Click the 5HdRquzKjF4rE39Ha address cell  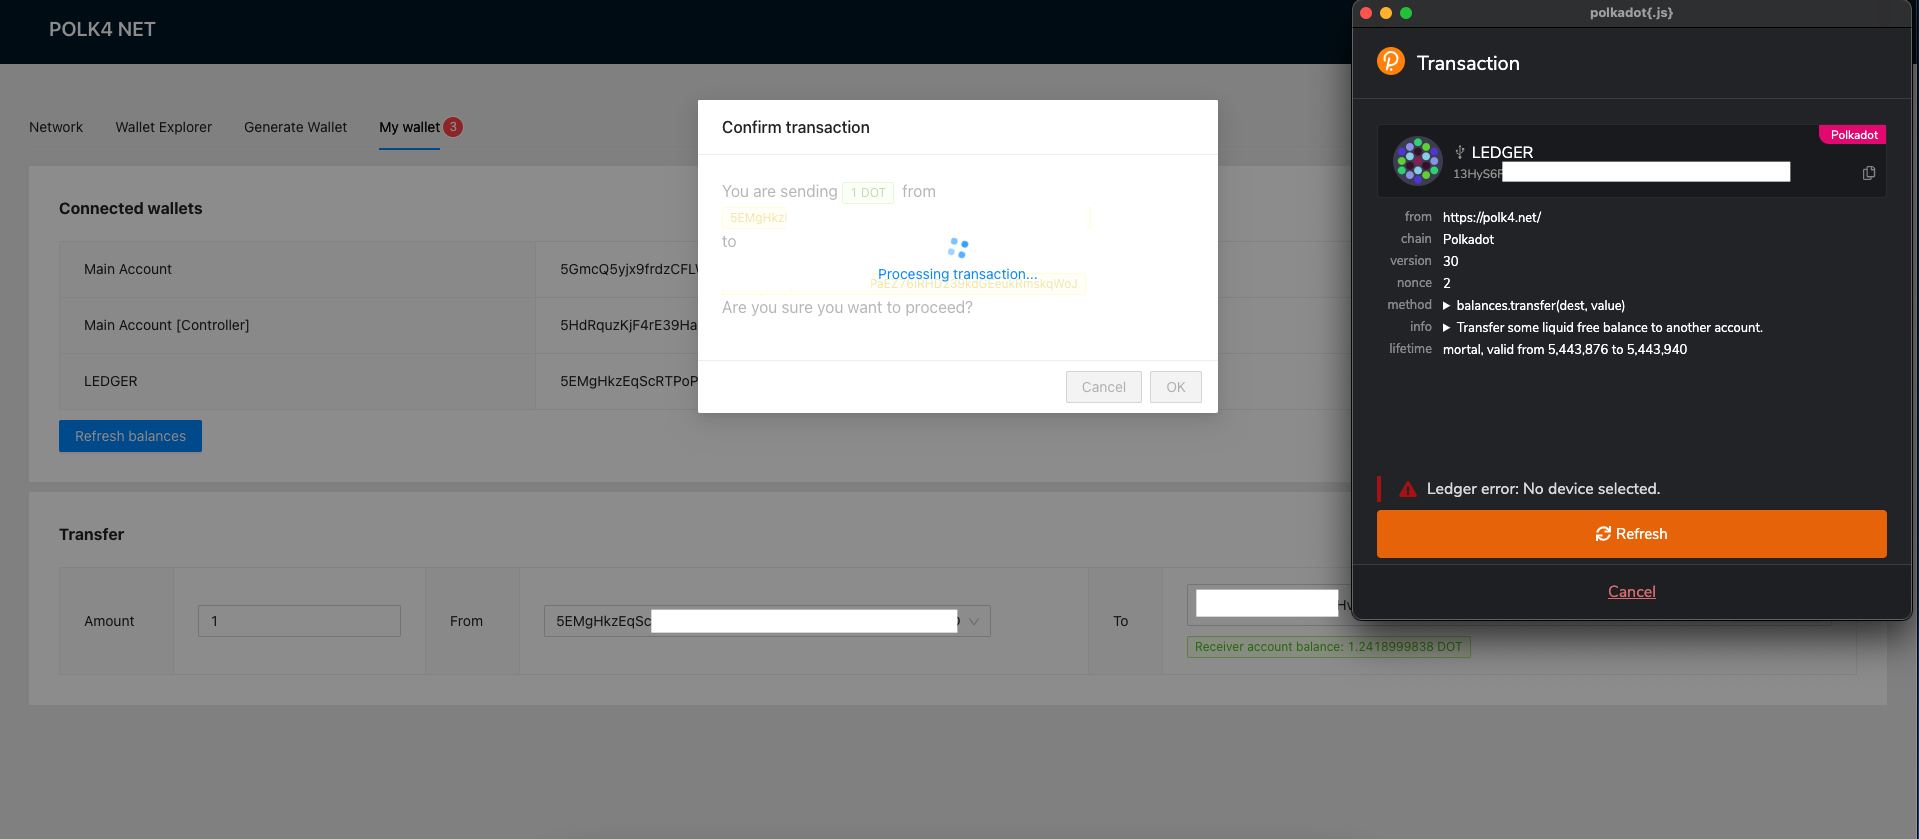[629, 325]
